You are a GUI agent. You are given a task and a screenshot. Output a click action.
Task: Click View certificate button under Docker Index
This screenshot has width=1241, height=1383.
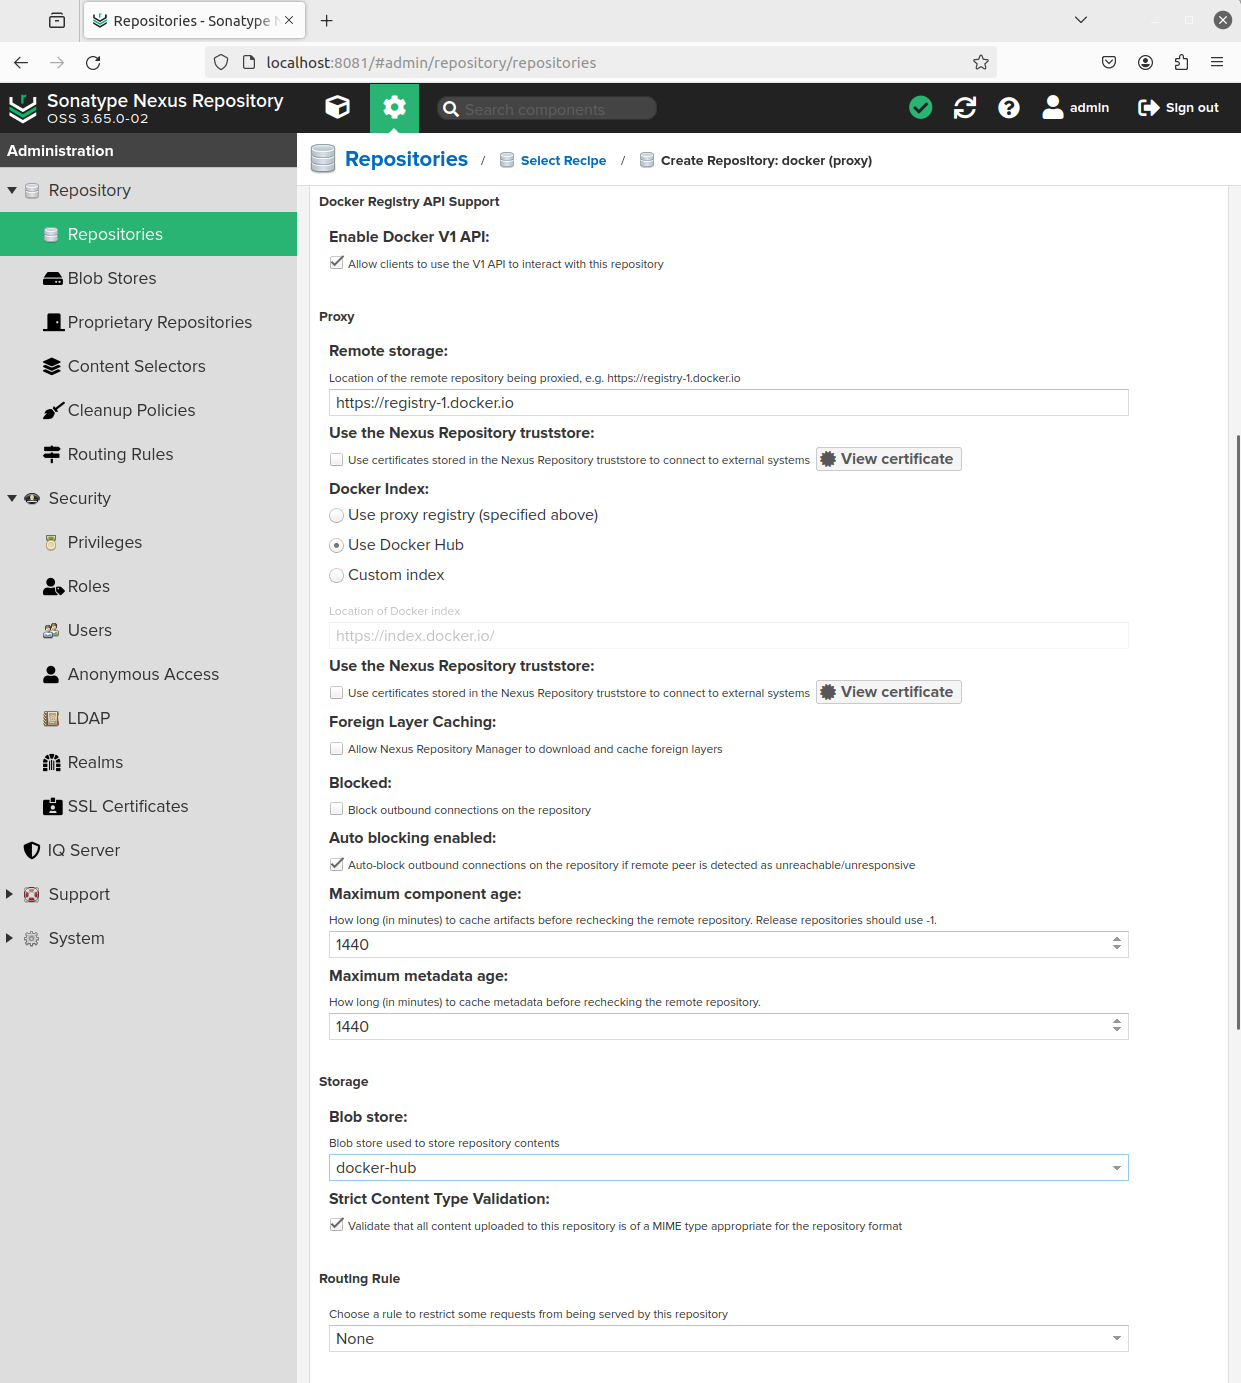click(x=888, y=692)
